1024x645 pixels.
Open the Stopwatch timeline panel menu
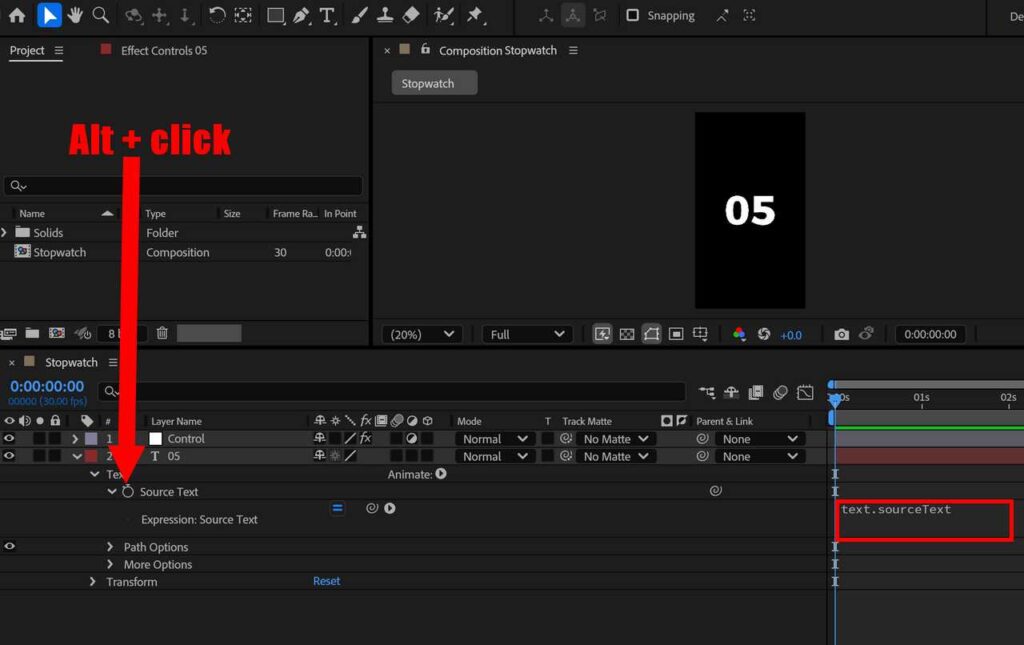click(x=113, y=362)
